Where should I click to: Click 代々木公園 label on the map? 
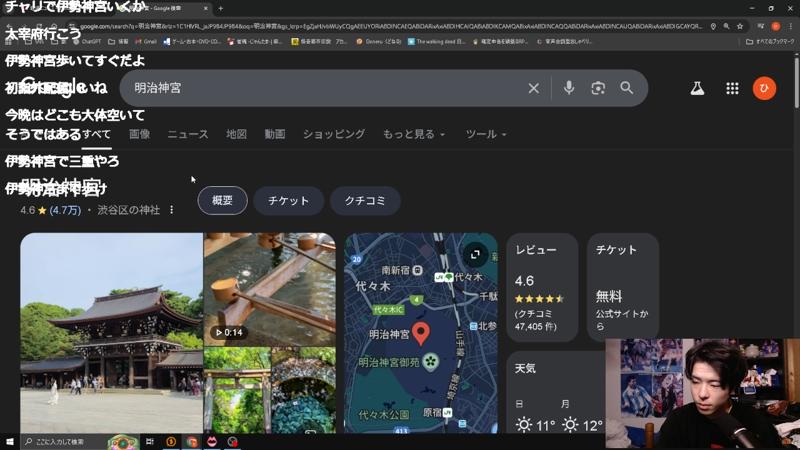(x=384, y=414)
